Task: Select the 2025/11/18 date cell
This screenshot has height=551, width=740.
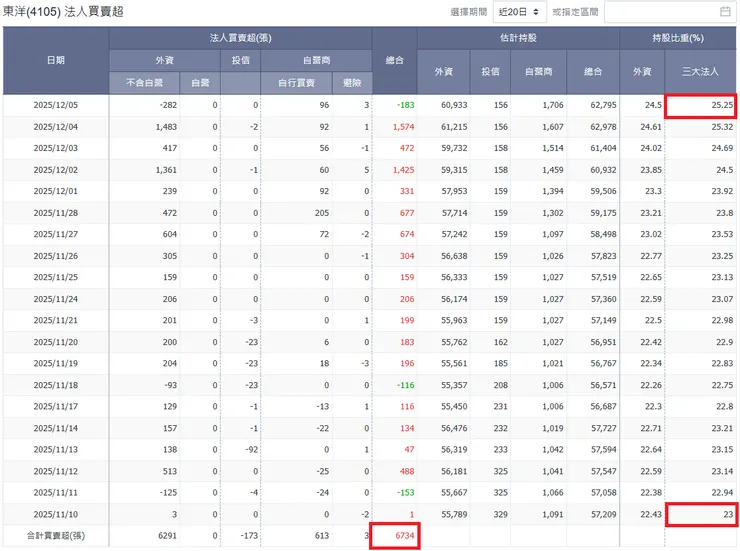Action: pyautogui.click(x=56, y=385)
